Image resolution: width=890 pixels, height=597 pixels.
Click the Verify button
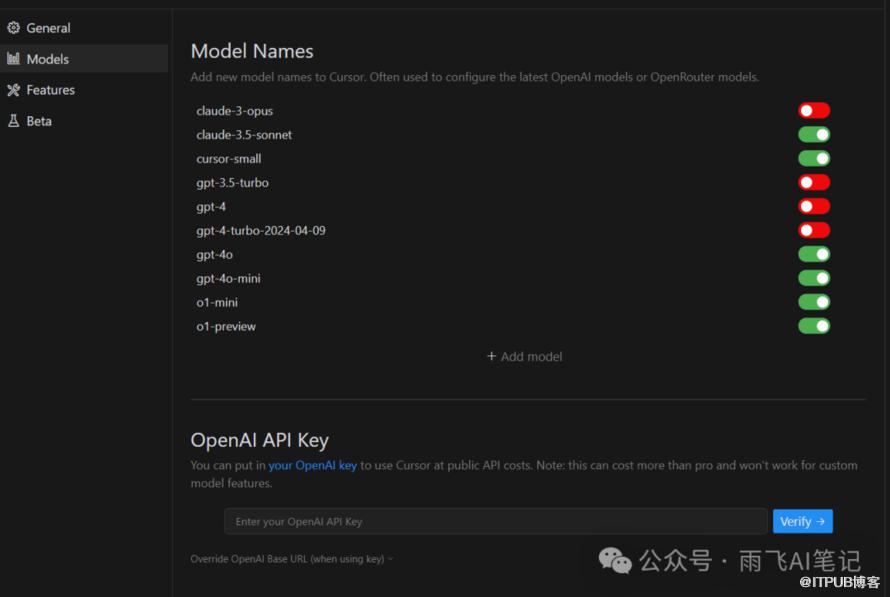point(803,521)
